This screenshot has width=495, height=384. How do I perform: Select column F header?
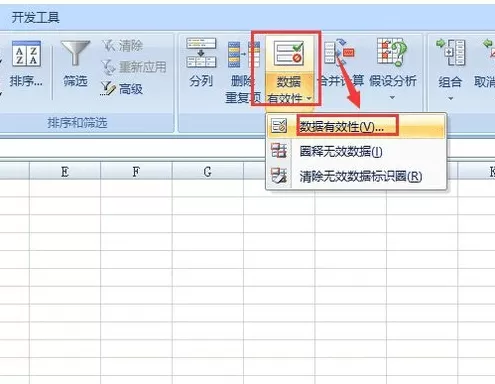coord(136,172)
